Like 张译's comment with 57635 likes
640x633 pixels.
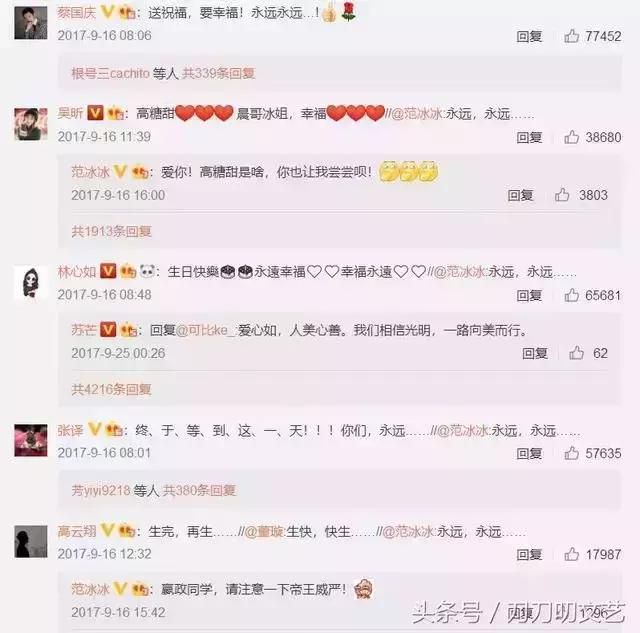(x=571, y=453)
